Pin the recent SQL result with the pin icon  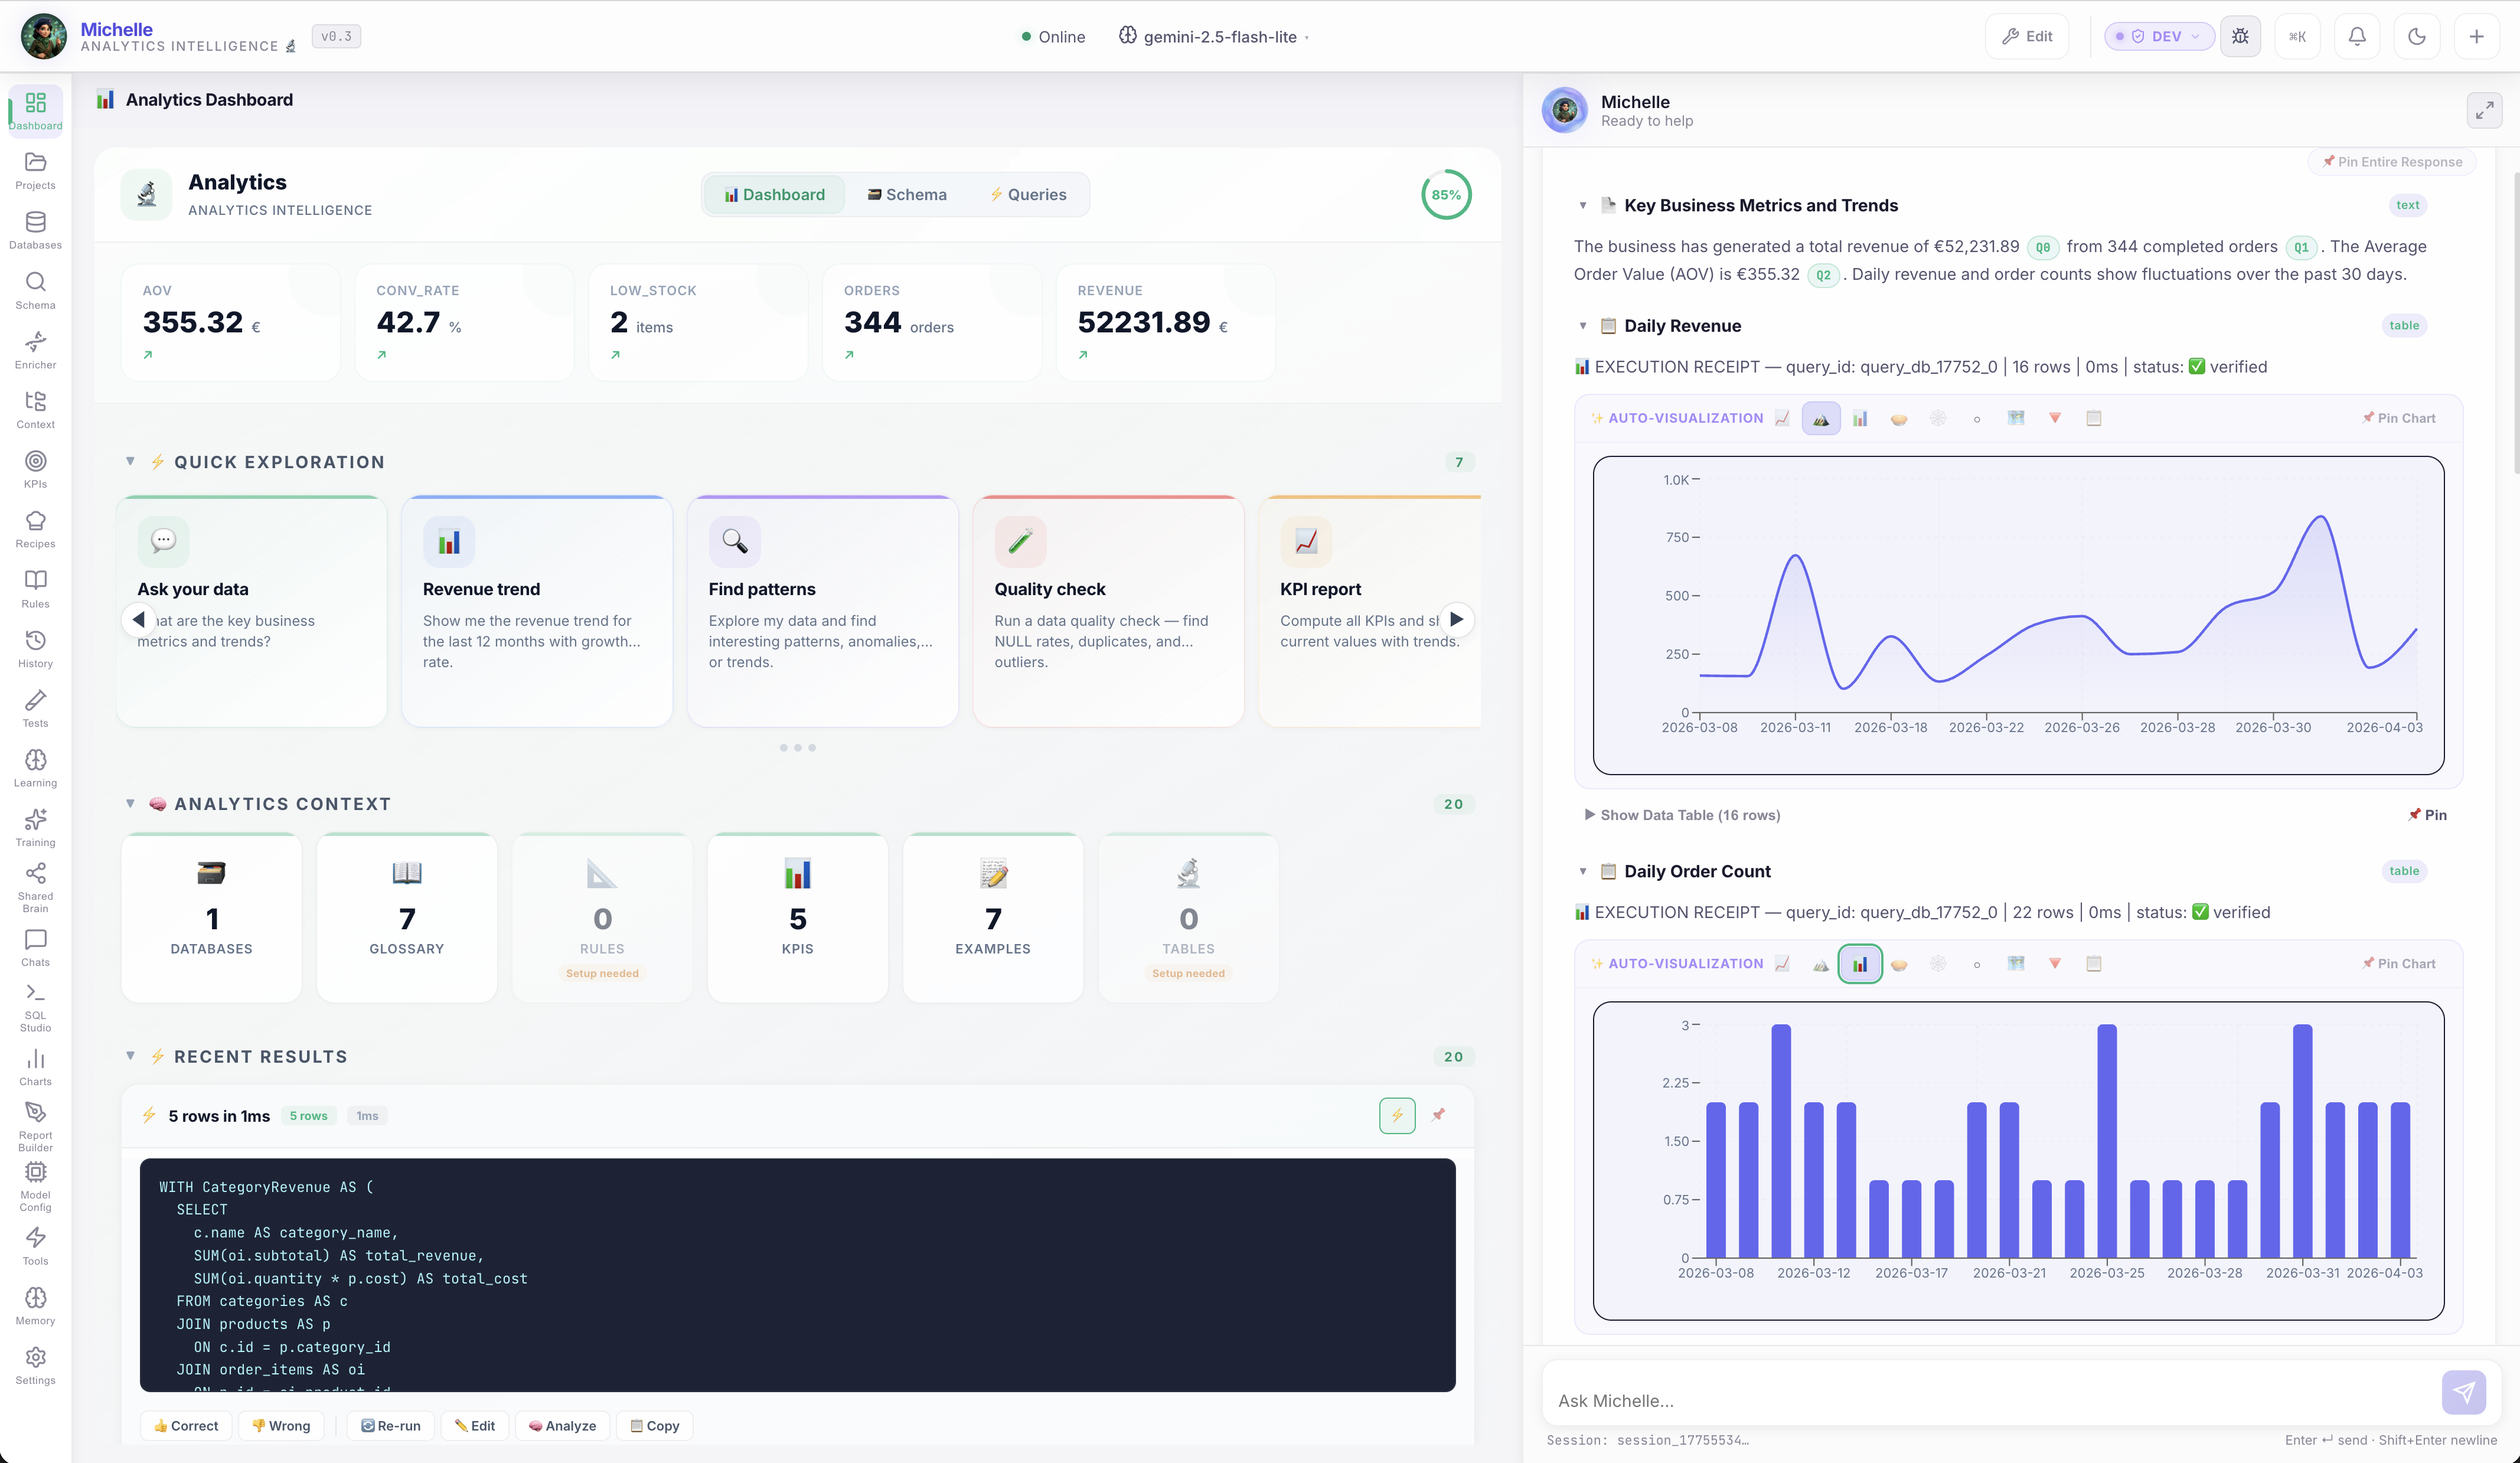[1438, 1115]
